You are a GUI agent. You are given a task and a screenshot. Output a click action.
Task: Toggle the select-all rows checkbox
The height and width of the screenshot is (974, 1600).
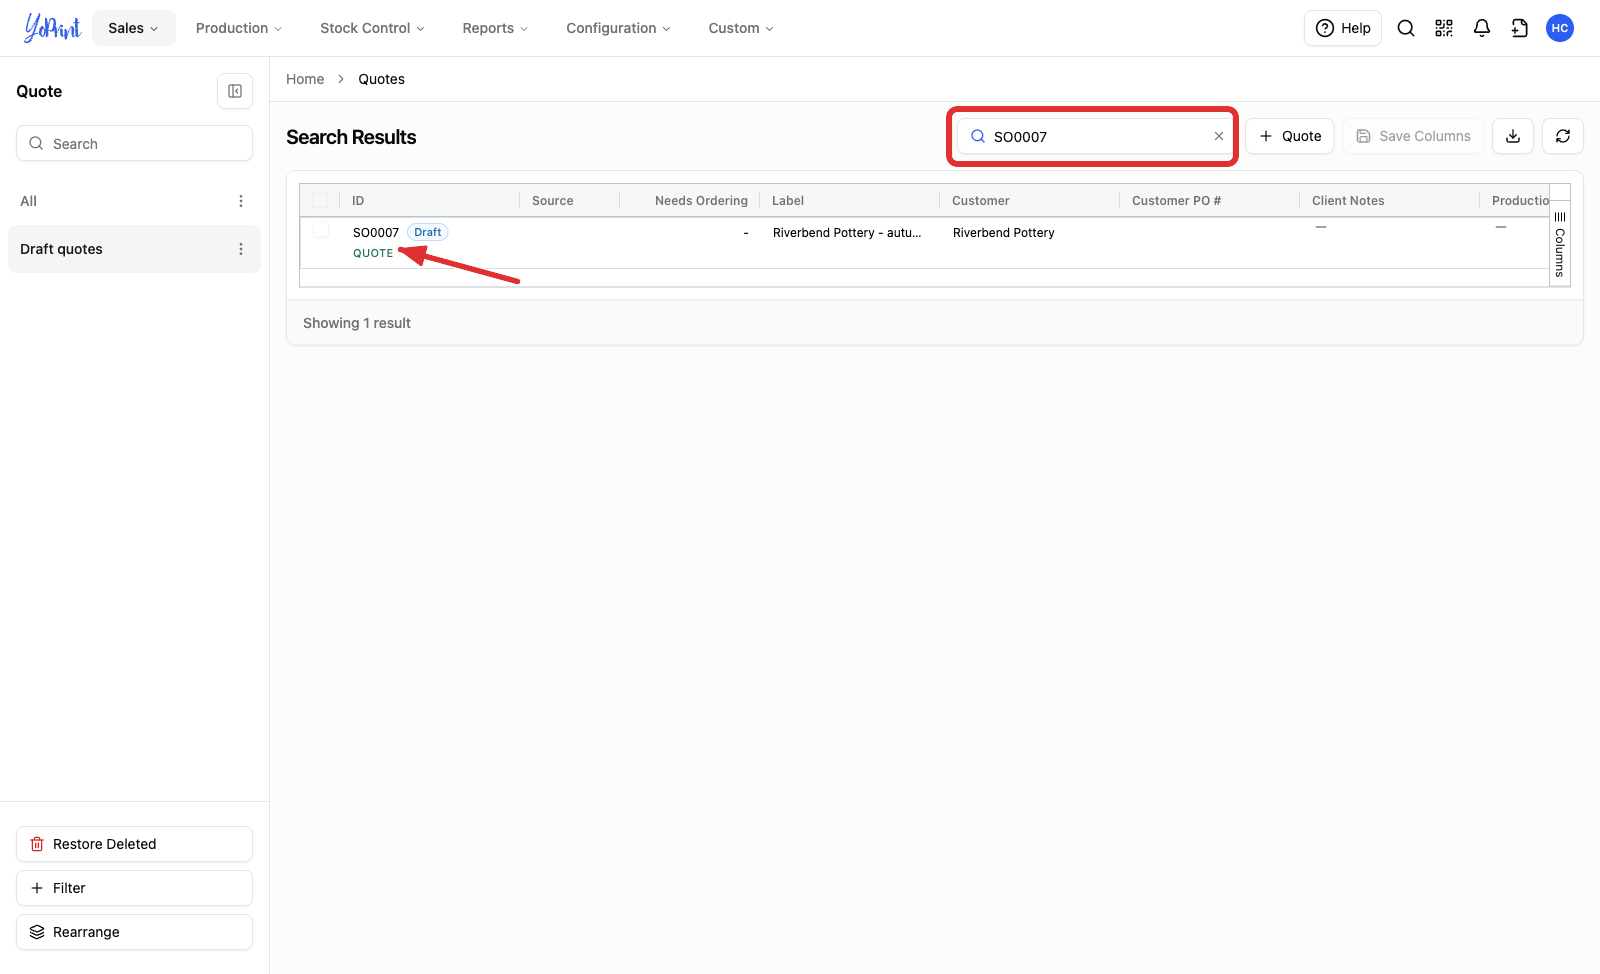(320, 200)
